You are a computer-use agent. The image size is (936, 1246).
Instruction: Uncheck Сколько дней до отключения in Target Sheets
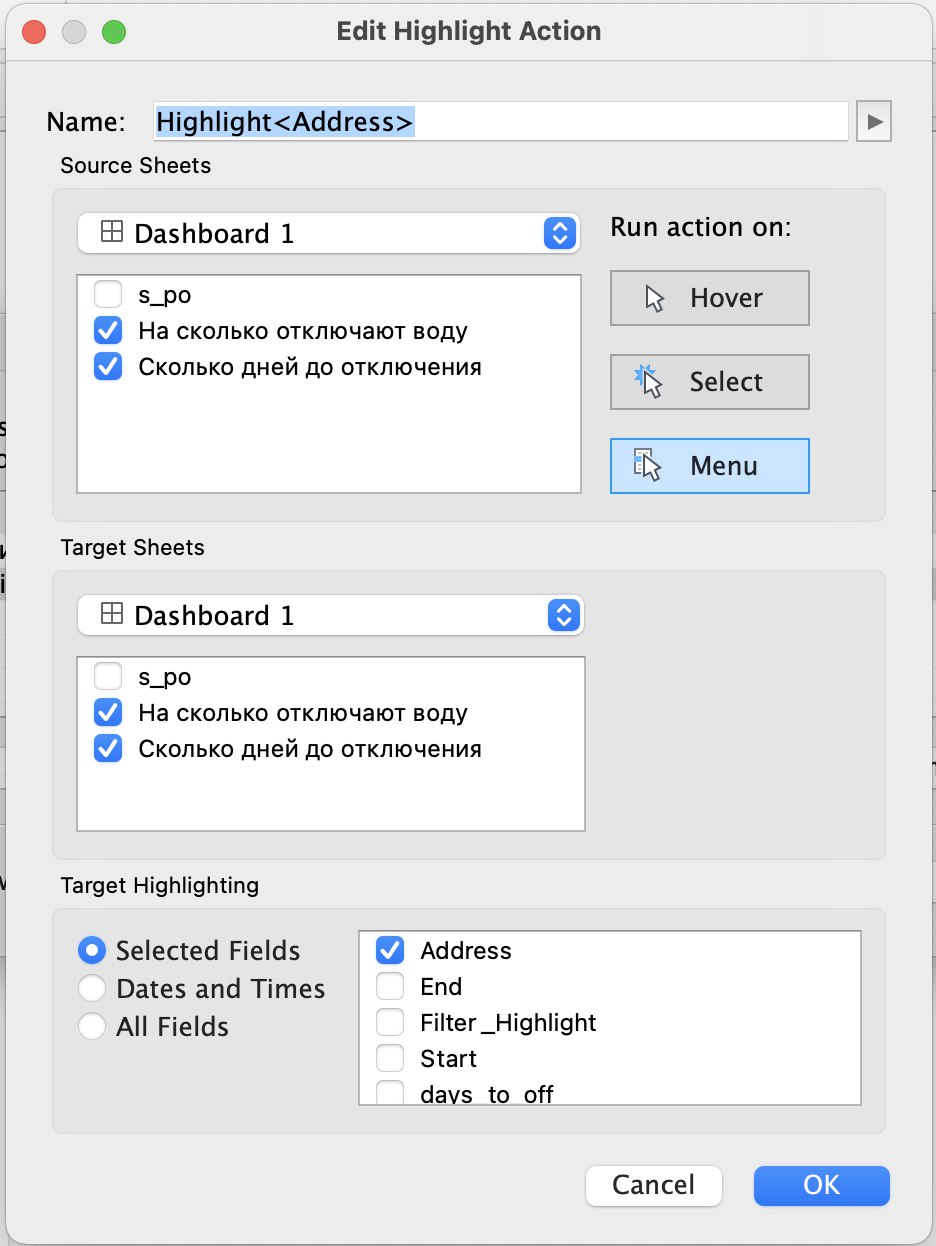pyautogui.click(x=107, y=749)
